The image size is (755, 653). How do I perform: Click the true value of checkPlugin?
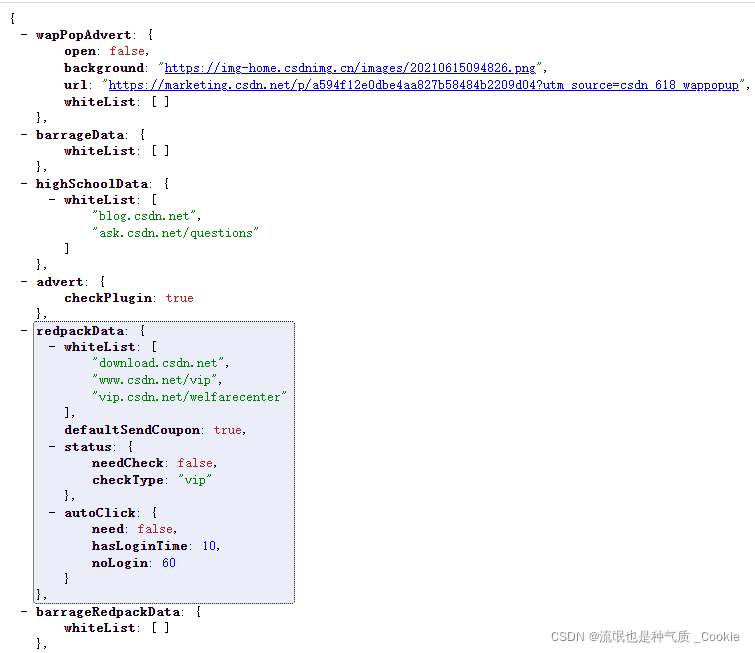[x=179, y=298]
